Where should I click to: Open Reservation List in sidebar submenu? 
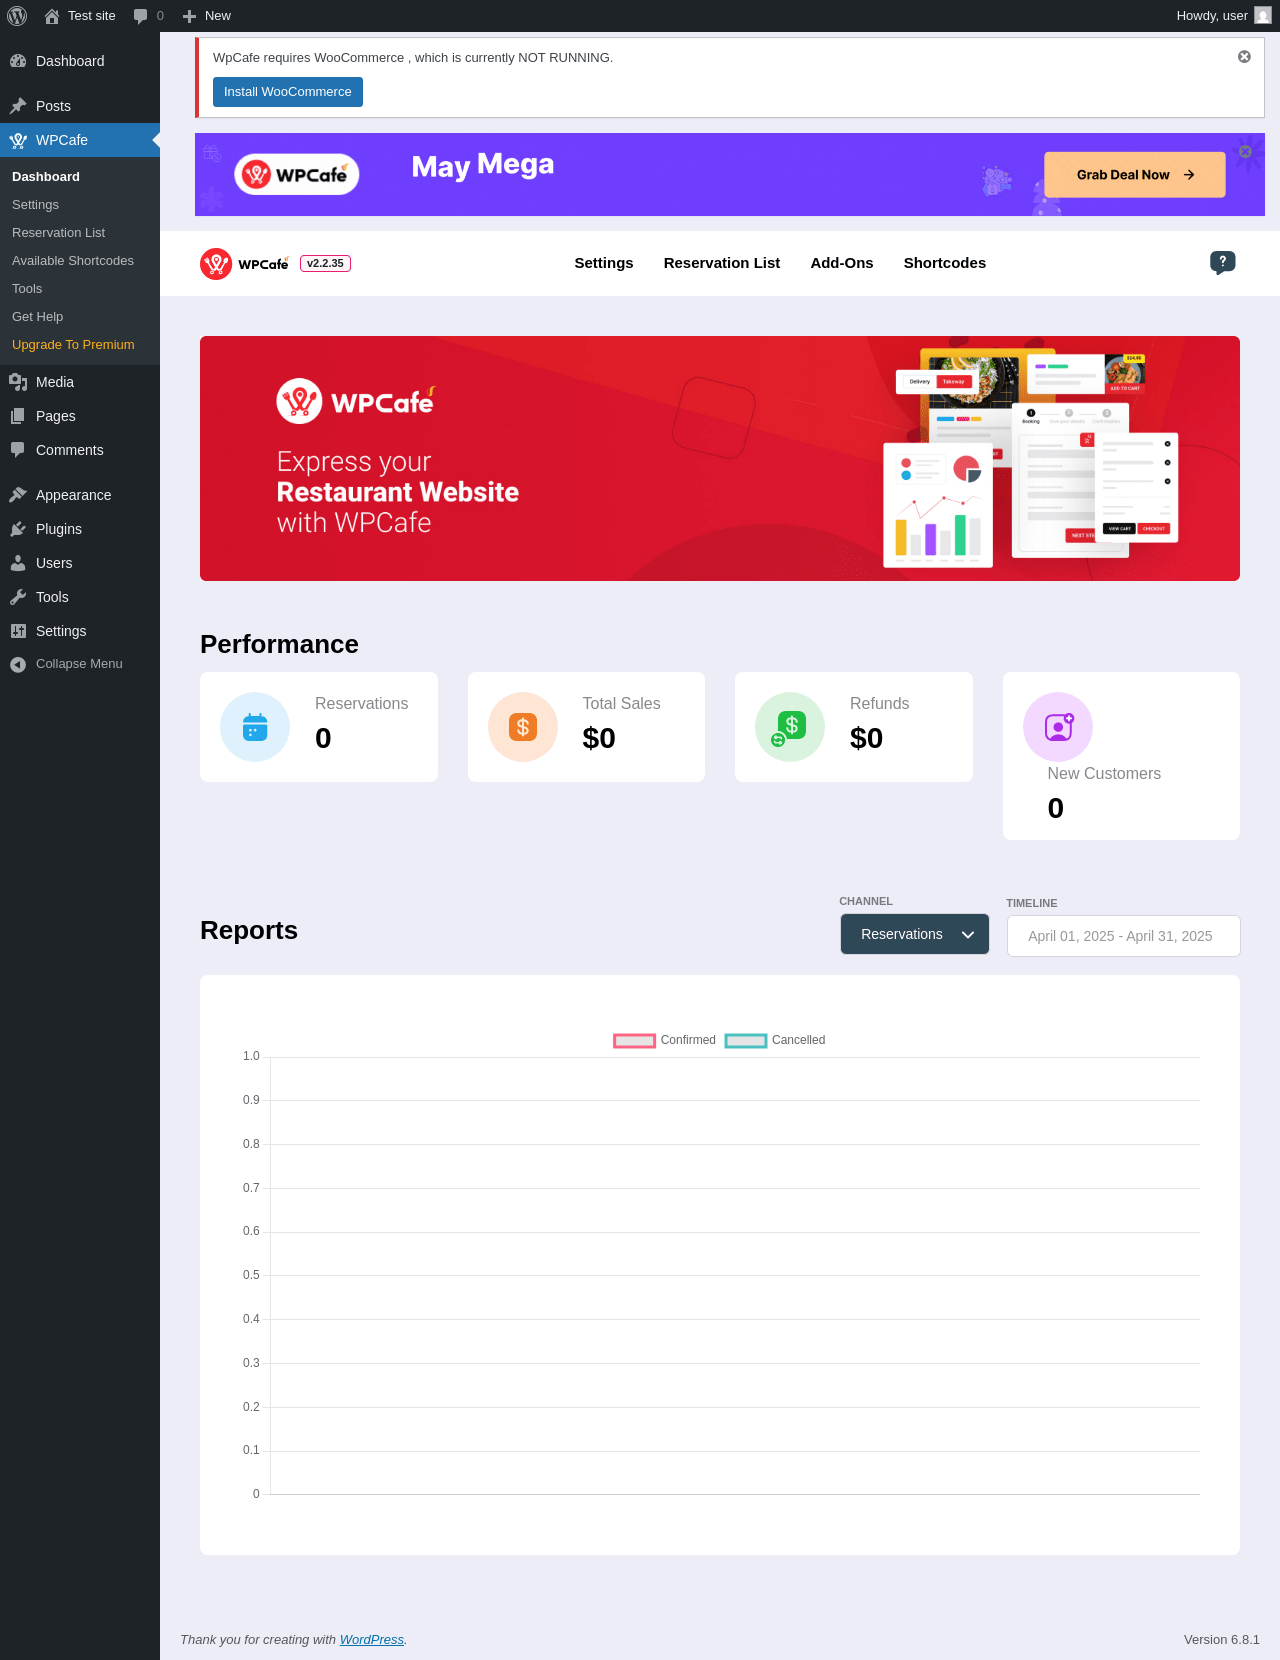point(80,233)
